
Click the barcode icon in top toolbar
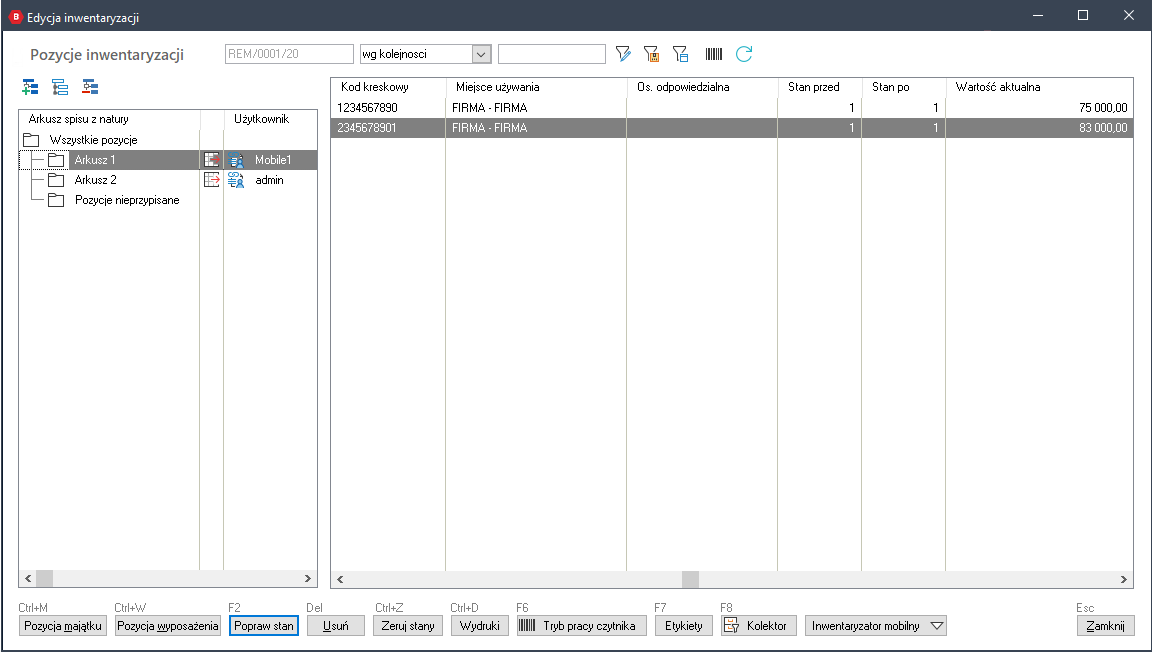tap(713, 54)
